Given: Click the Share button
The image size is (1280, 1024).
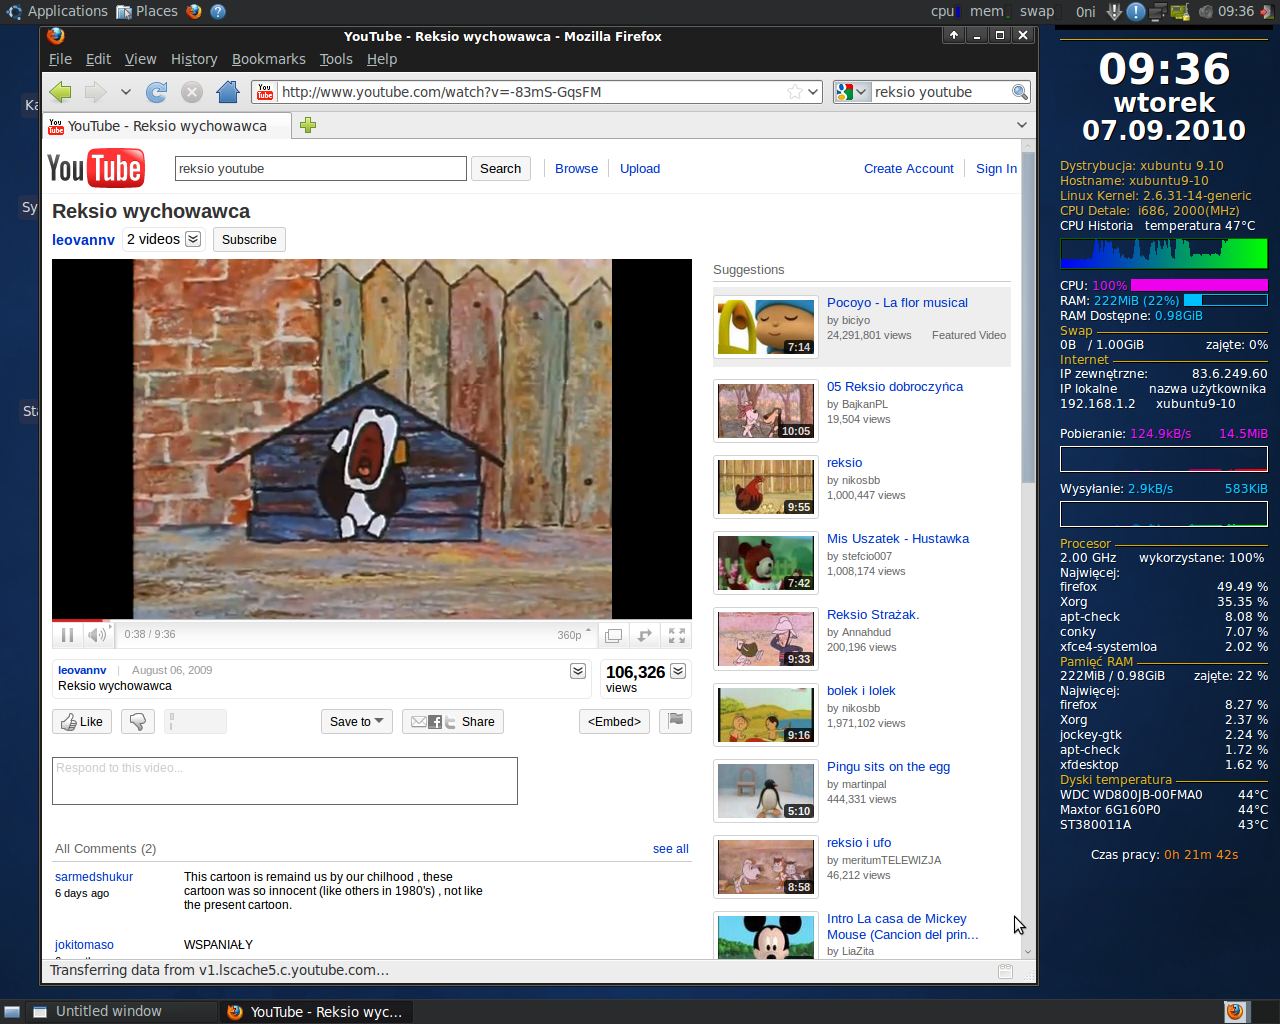Looking at the screenshot, I should [x=453, y=721].
